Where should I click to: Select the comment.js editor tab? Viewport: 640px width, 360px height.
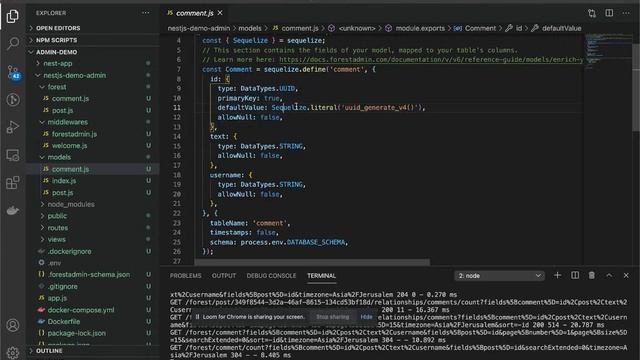(194, 13)
